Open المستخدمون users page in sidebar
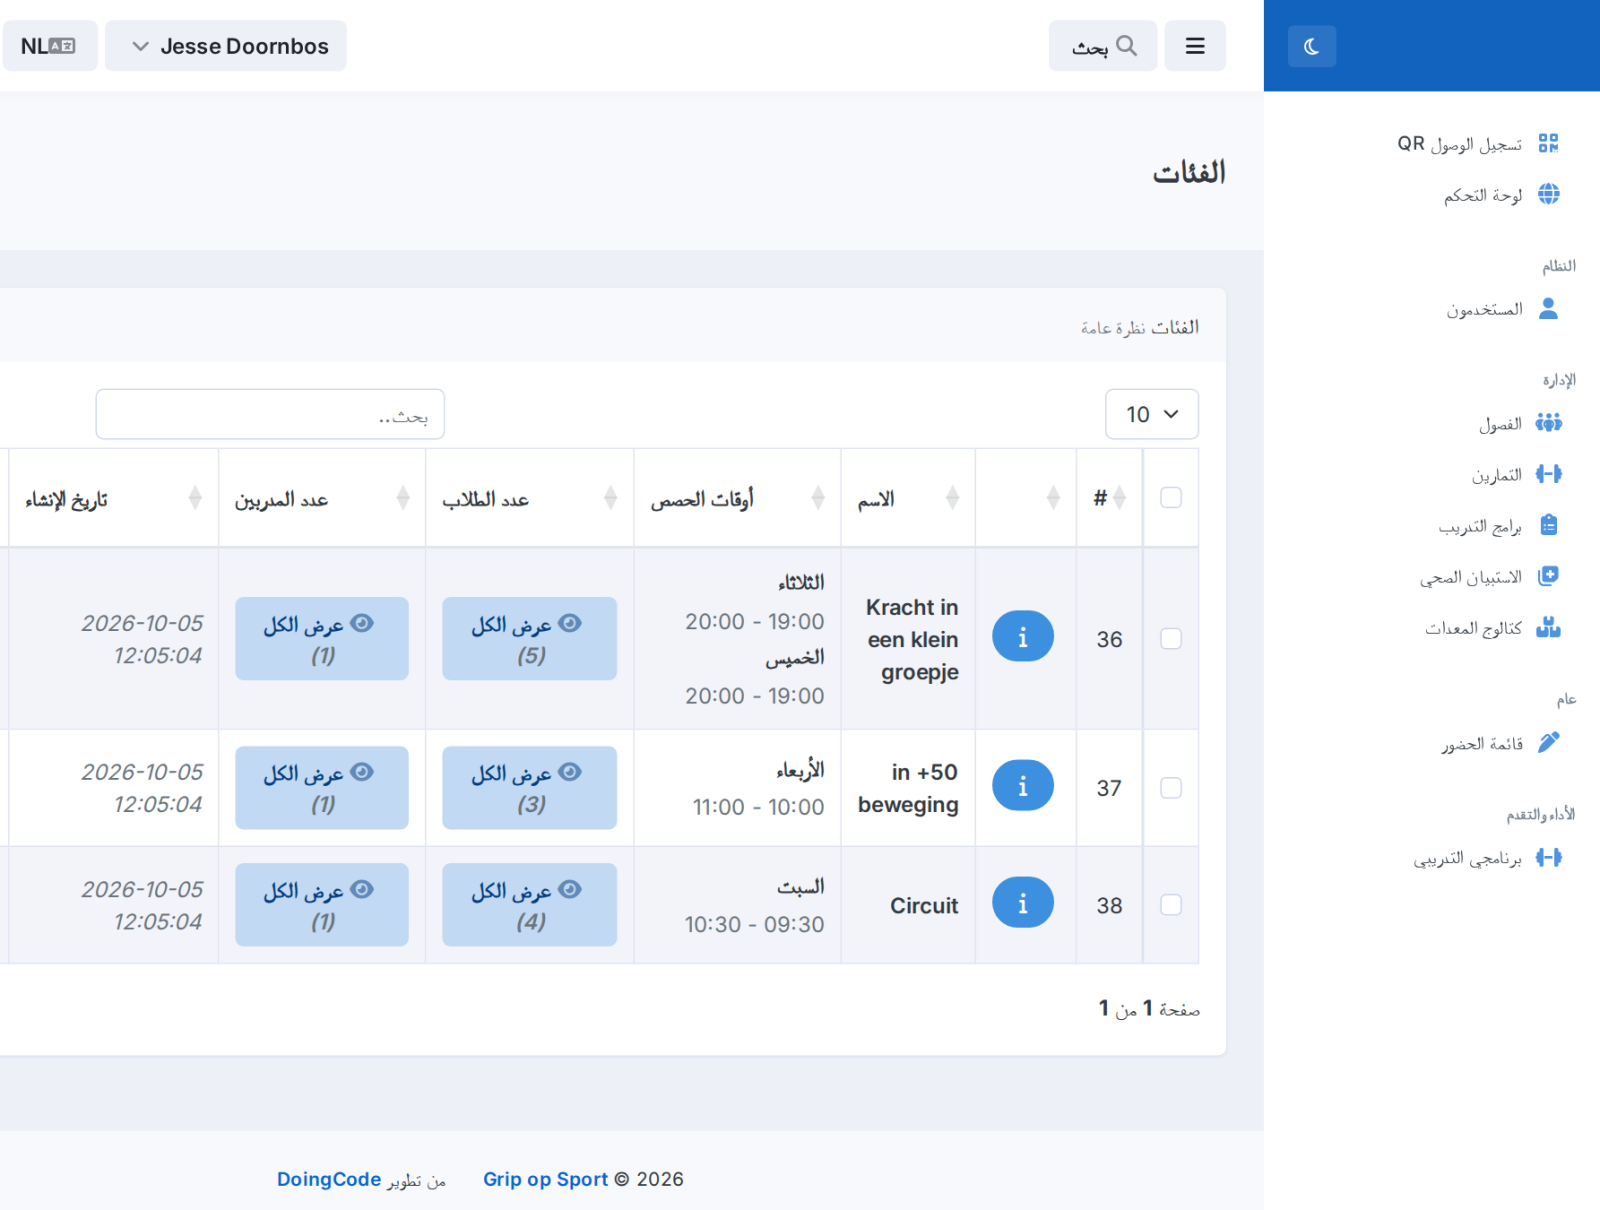 [x=1502, y=309]
